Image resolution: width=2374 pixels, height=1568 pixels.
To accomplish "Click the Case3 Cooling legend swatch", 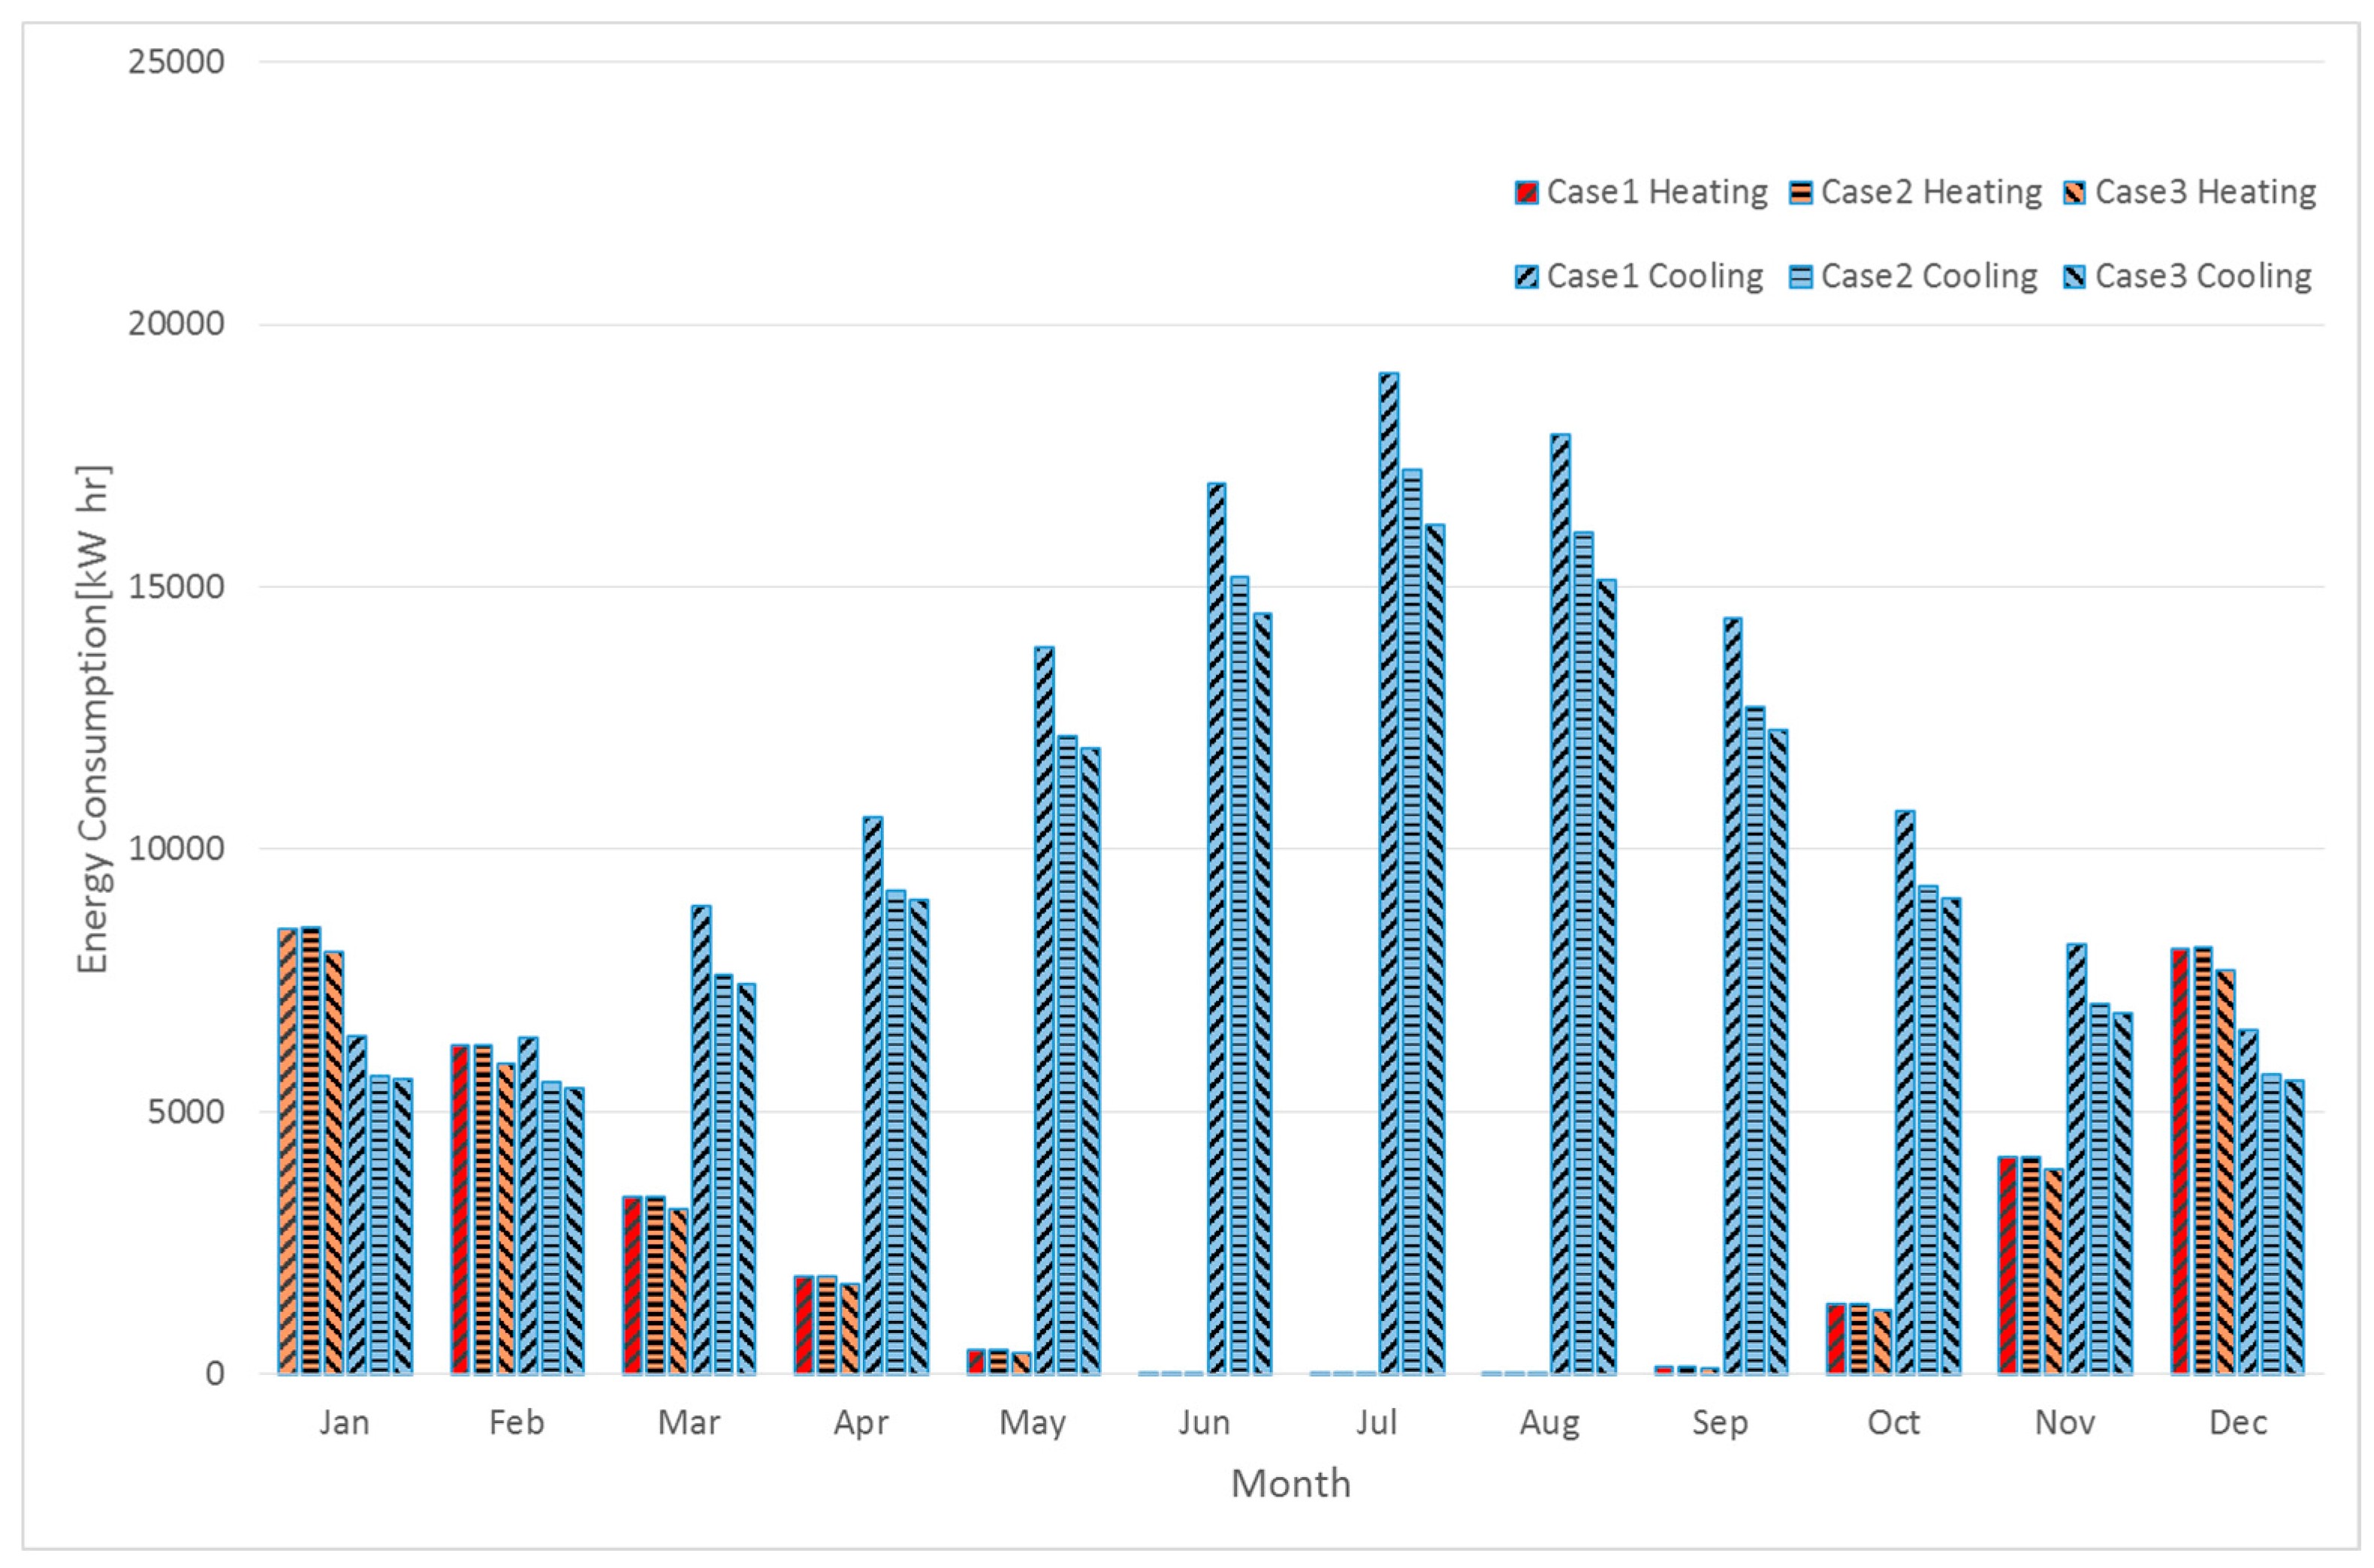I will tap(2074, 276).
